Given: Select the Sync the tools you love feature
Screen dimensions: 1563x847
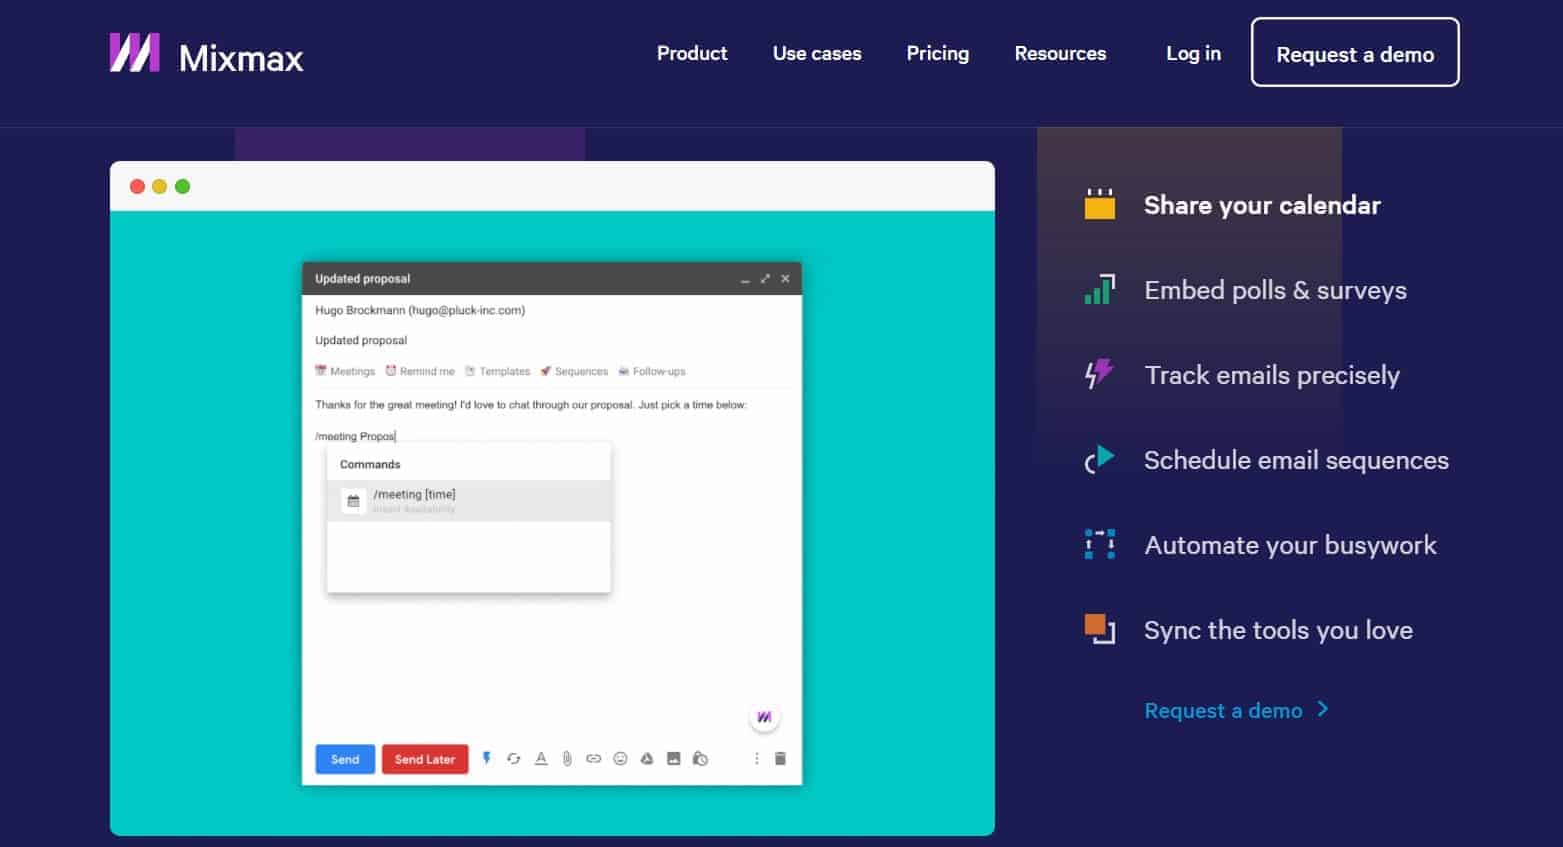Looking at the screenshot, I should point(1278,630).
